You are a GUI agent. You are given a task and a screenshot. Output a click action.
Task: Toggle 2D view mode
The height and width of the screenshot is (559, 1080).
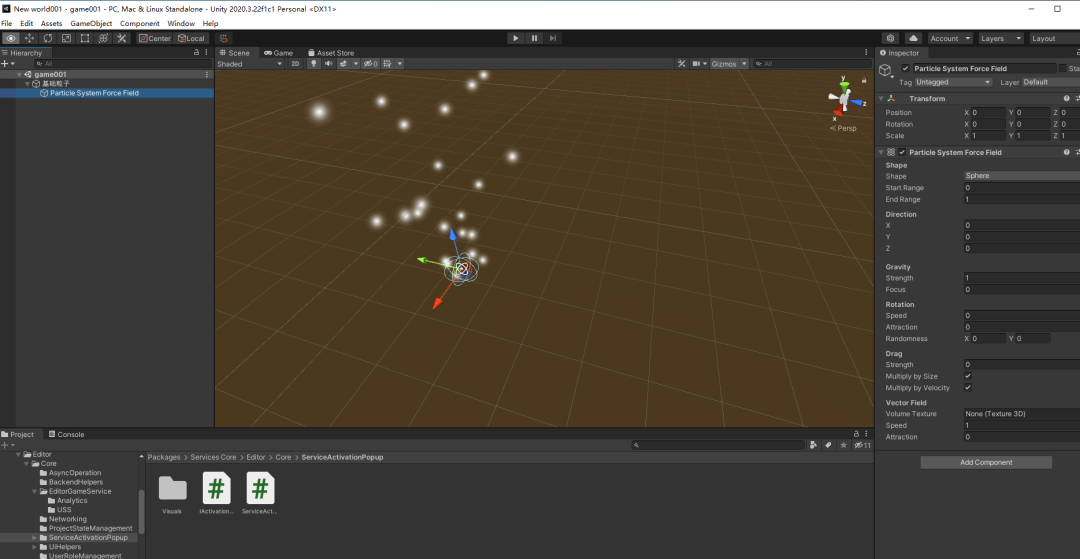click(295, 63)
